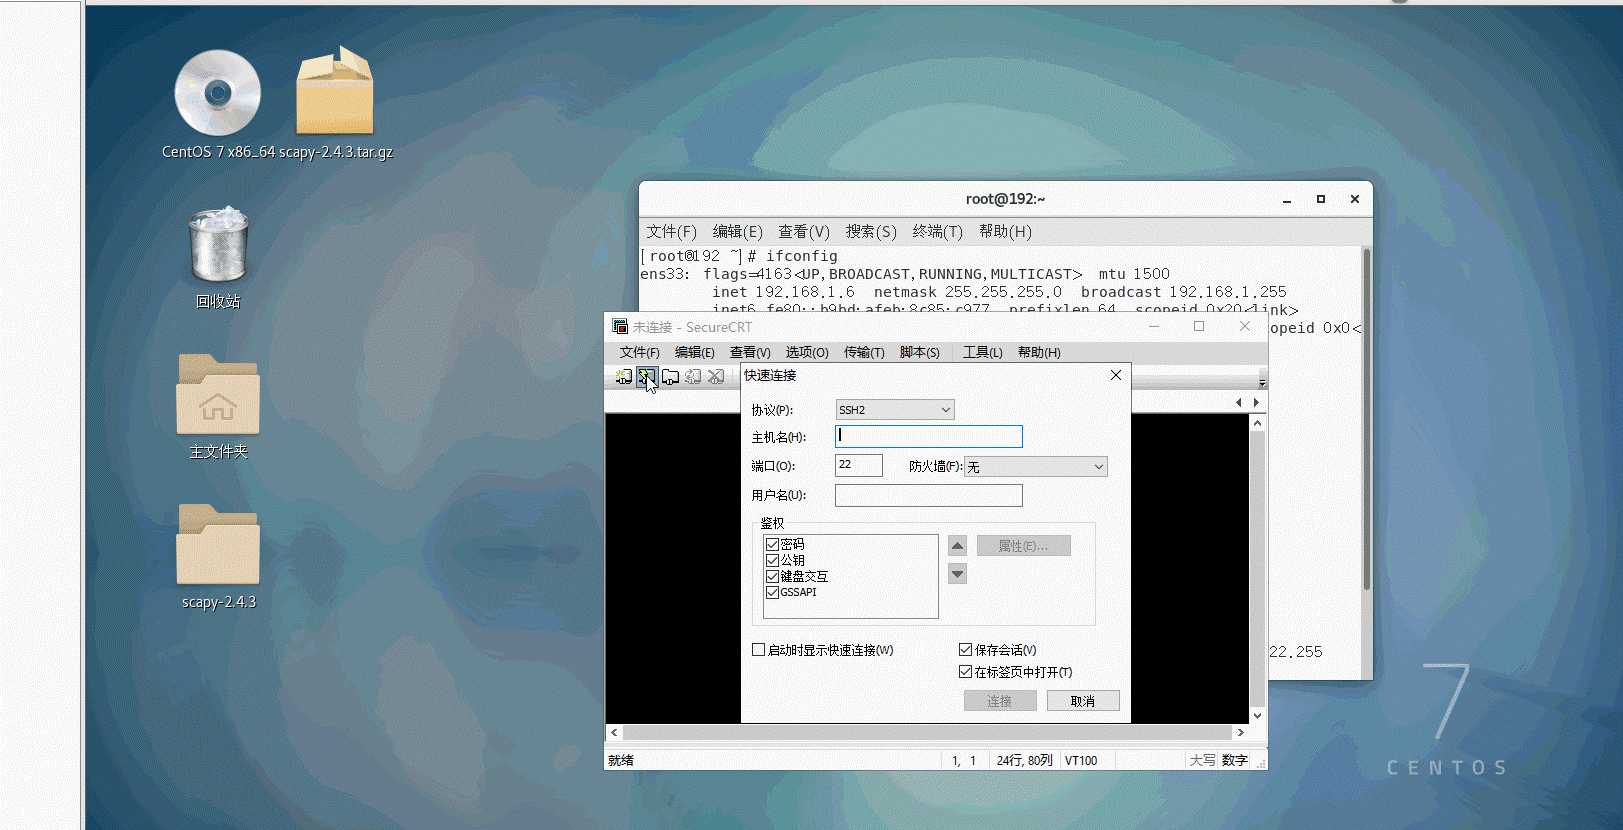
Task: Open SecureCRT 工具(L) menu
Action: click(x=982, y=352)
